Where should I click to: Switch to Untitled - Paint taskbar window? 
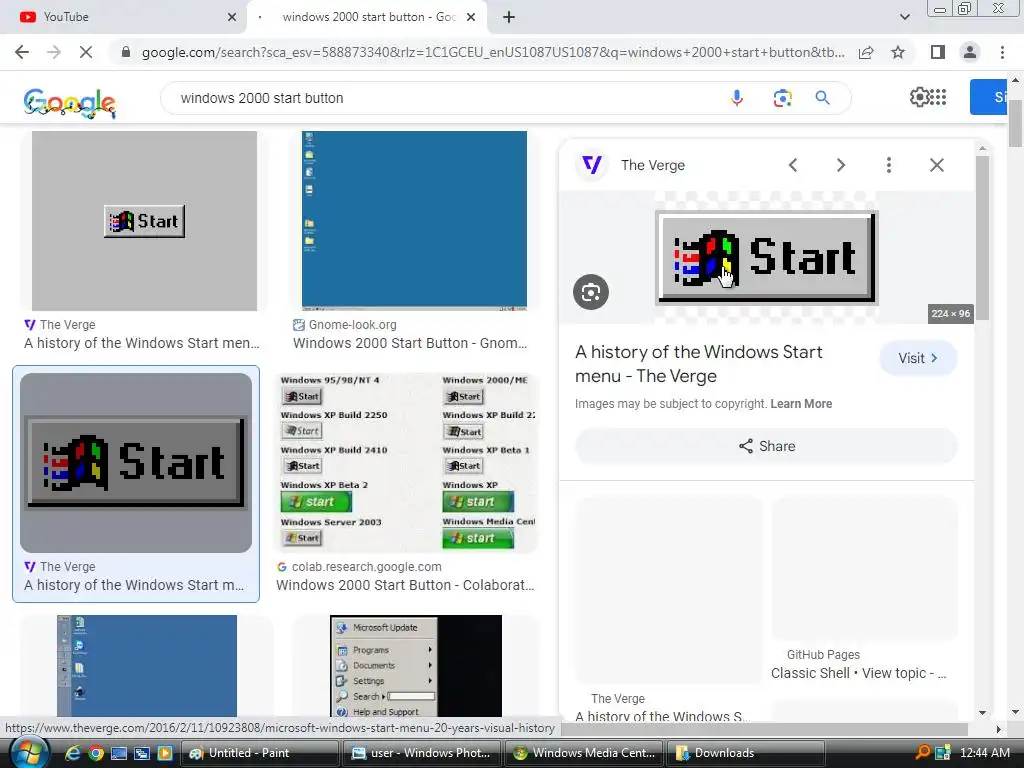pyautogui.click(x=260, y=753)
